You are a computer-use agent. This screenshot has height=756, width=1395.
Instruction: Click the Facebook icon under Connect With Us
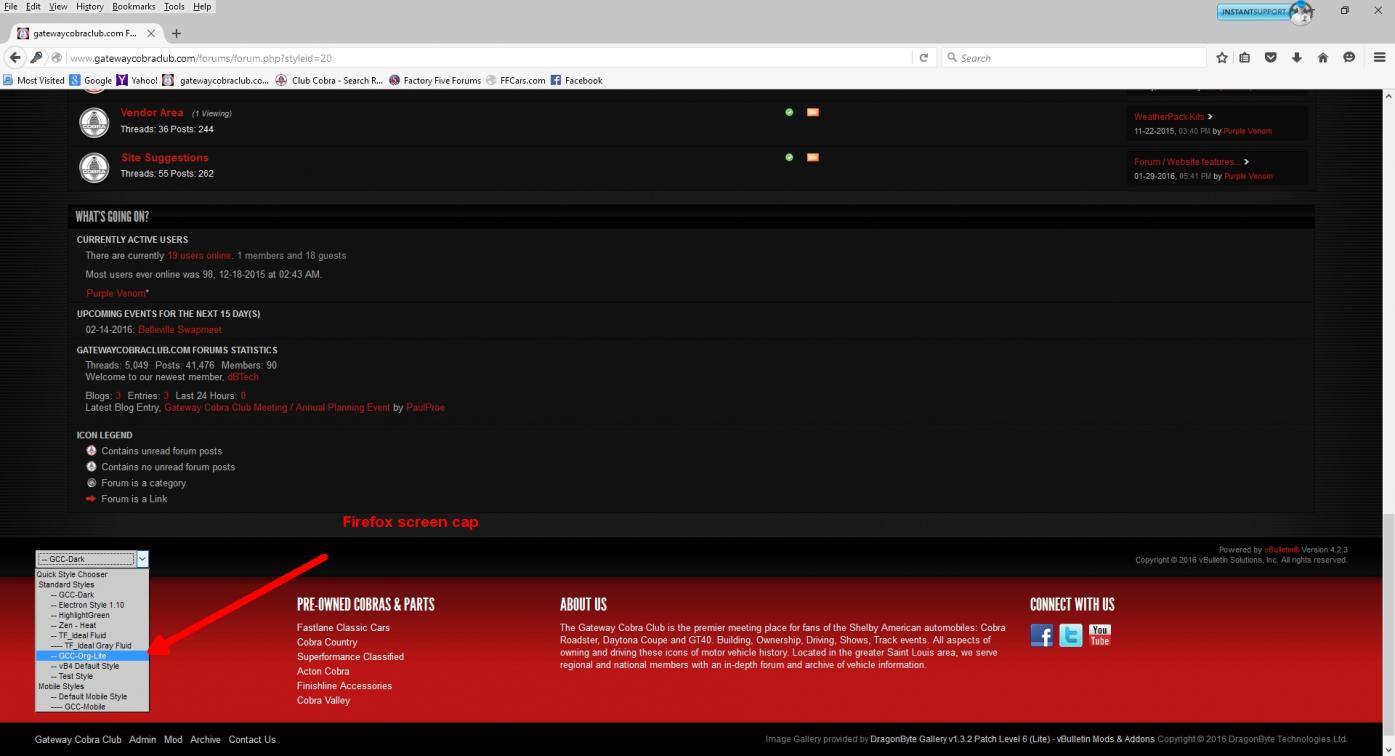1041,635
